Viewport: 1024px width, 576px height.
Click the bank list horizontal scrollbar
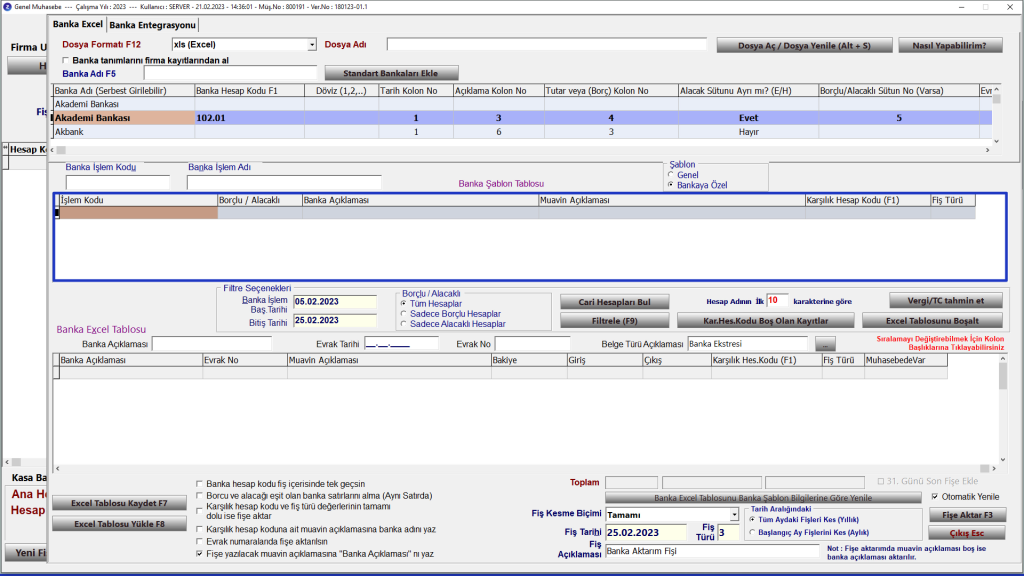[x=520, y=150]
